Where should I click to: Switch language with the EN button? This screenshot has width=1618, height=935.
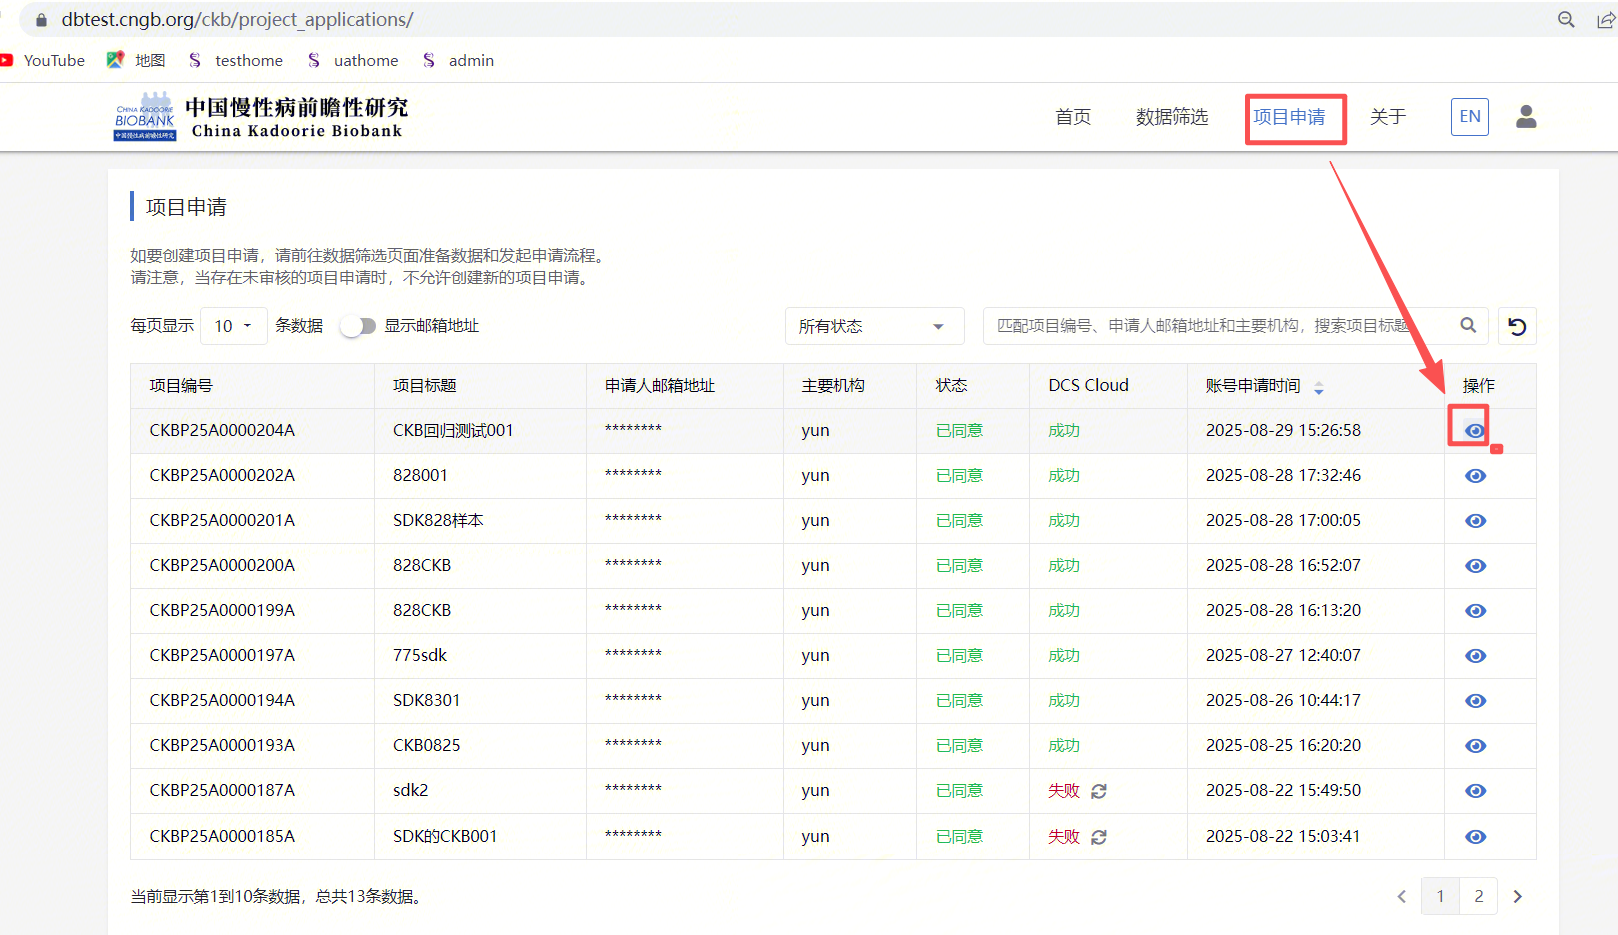[x=1469, y=117]
